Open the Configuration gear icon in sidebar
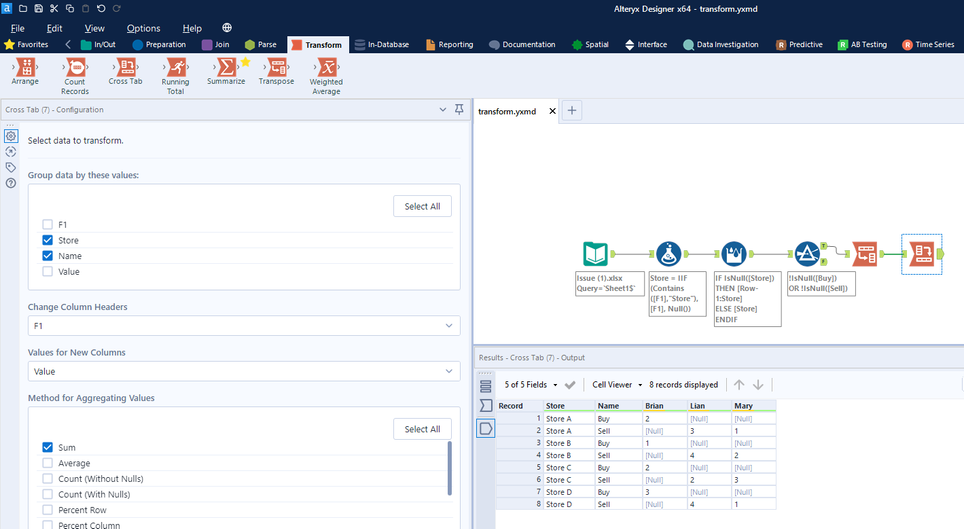Screen dimensions: 964x529 point(11,136)
